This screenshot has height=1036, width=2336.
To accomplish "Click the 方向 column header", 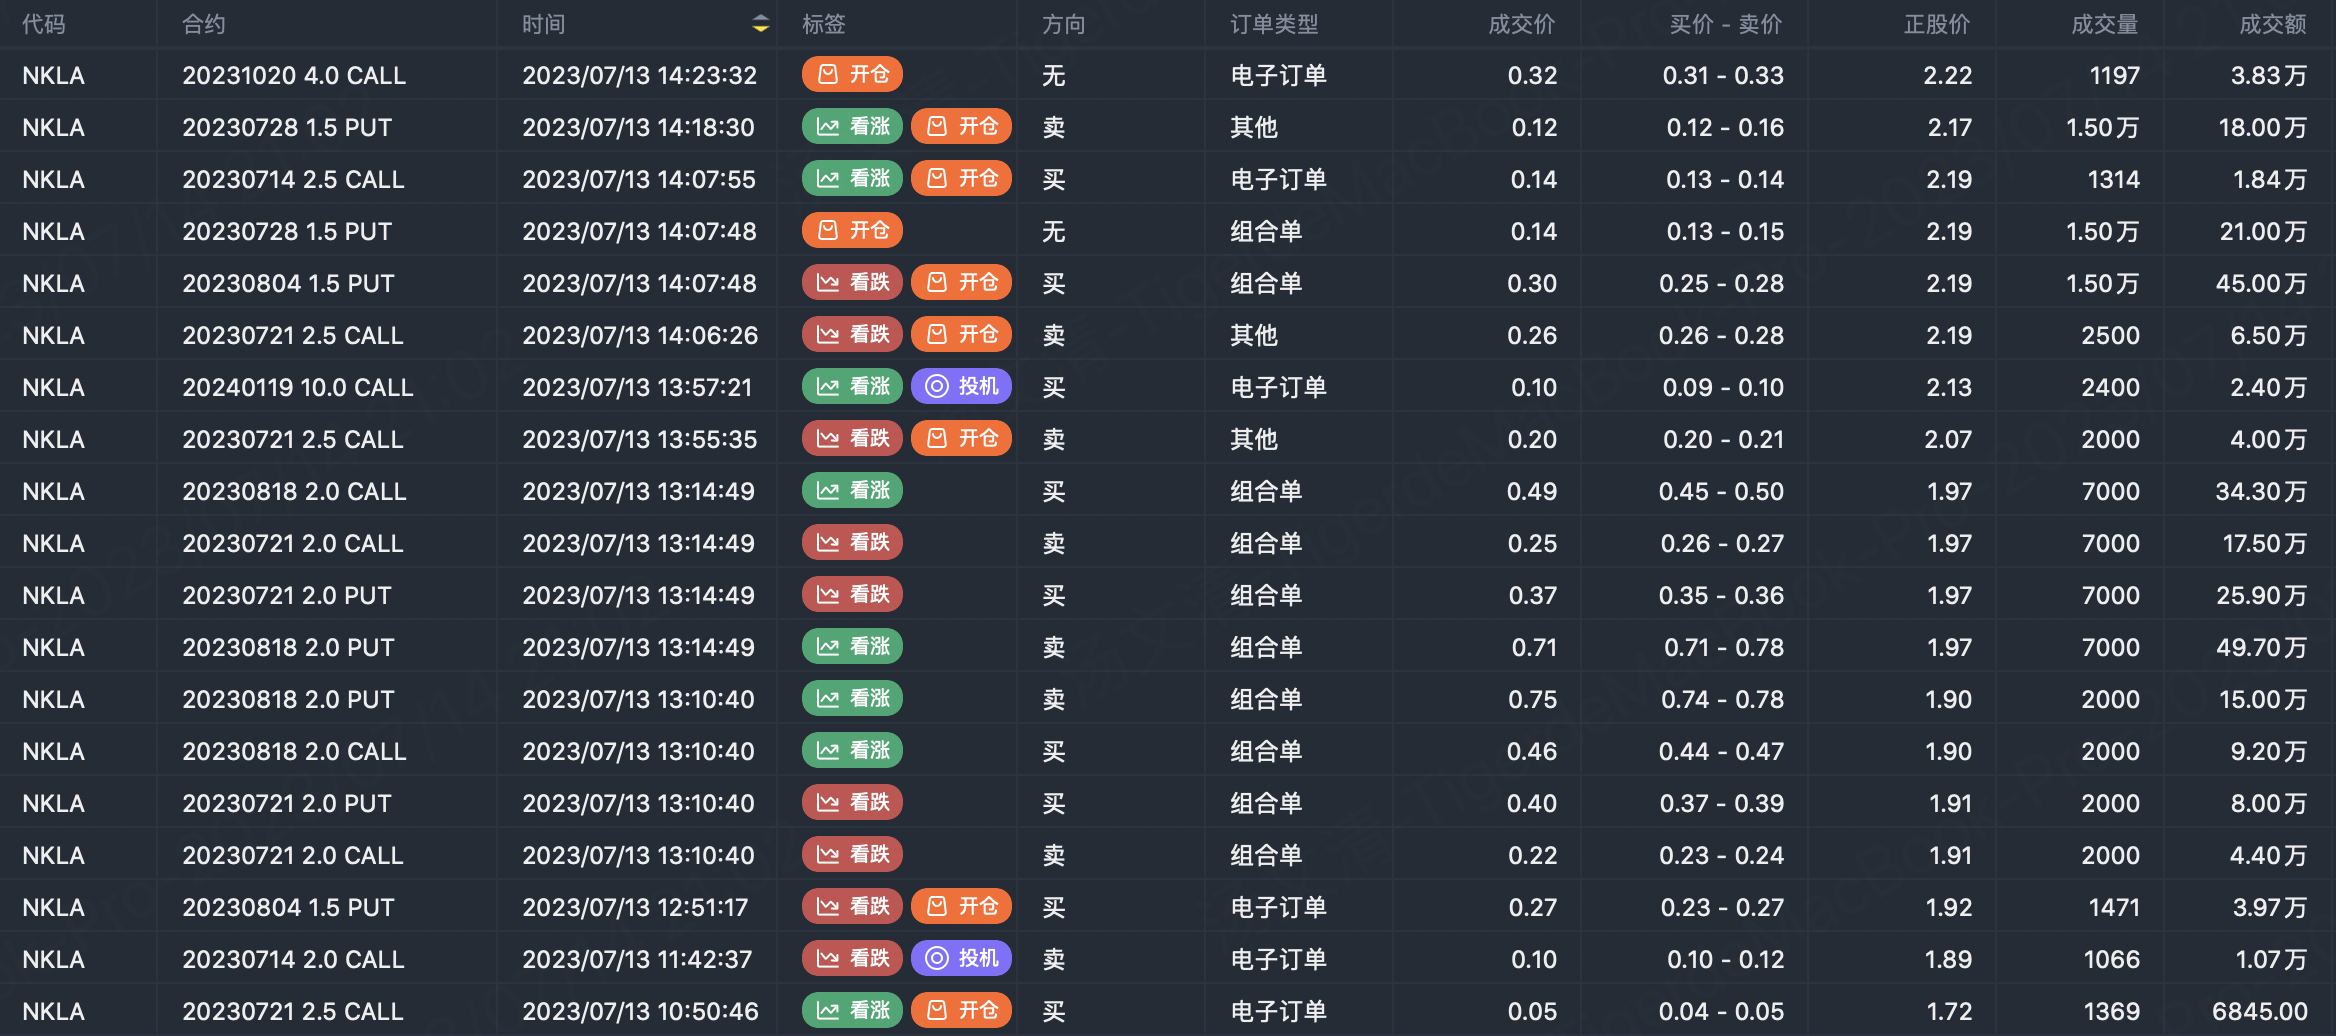I will (x=1063, y=24).
